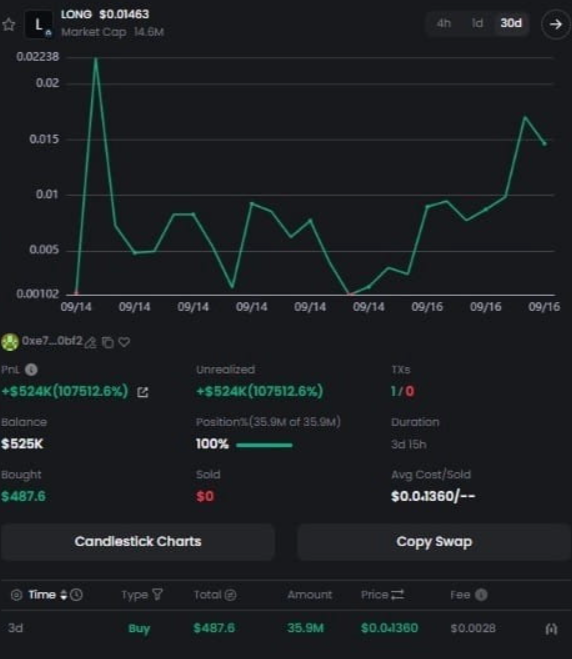
Task: Click the chart peak near 0.02238
Action: click(96, 60)
